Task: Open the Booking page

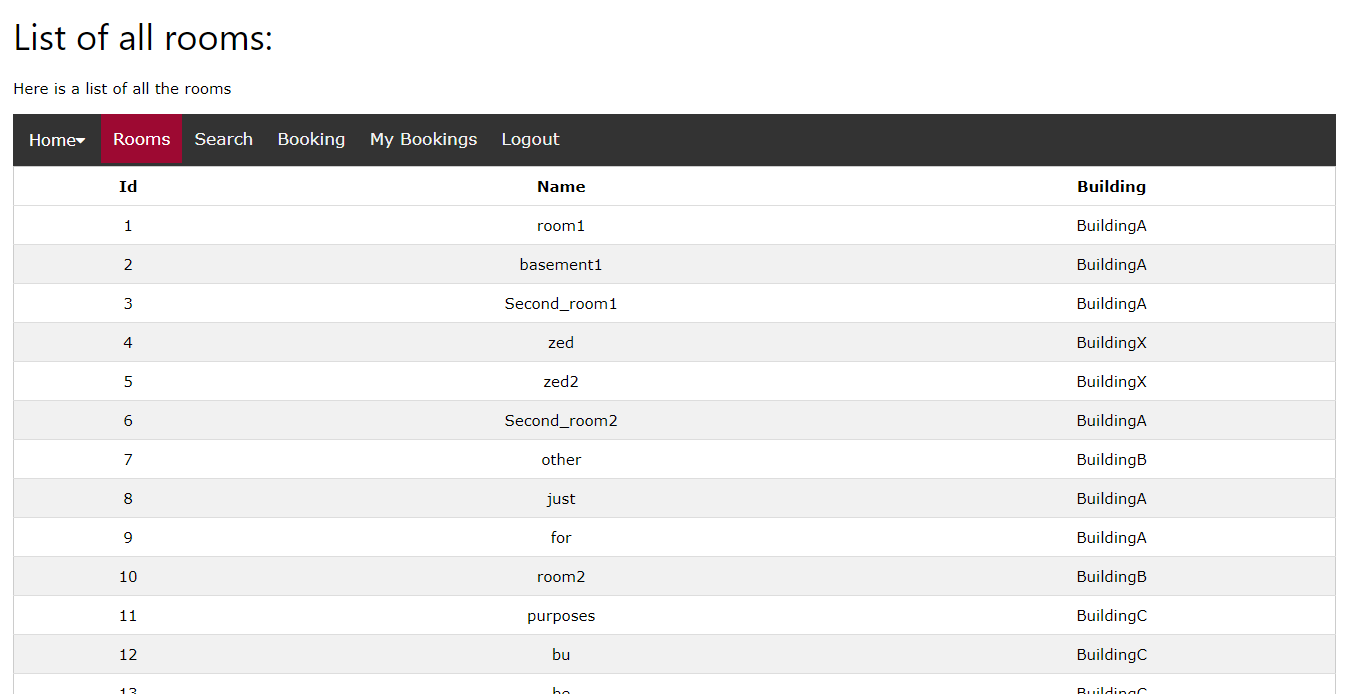Action: [x=311, y=140]
